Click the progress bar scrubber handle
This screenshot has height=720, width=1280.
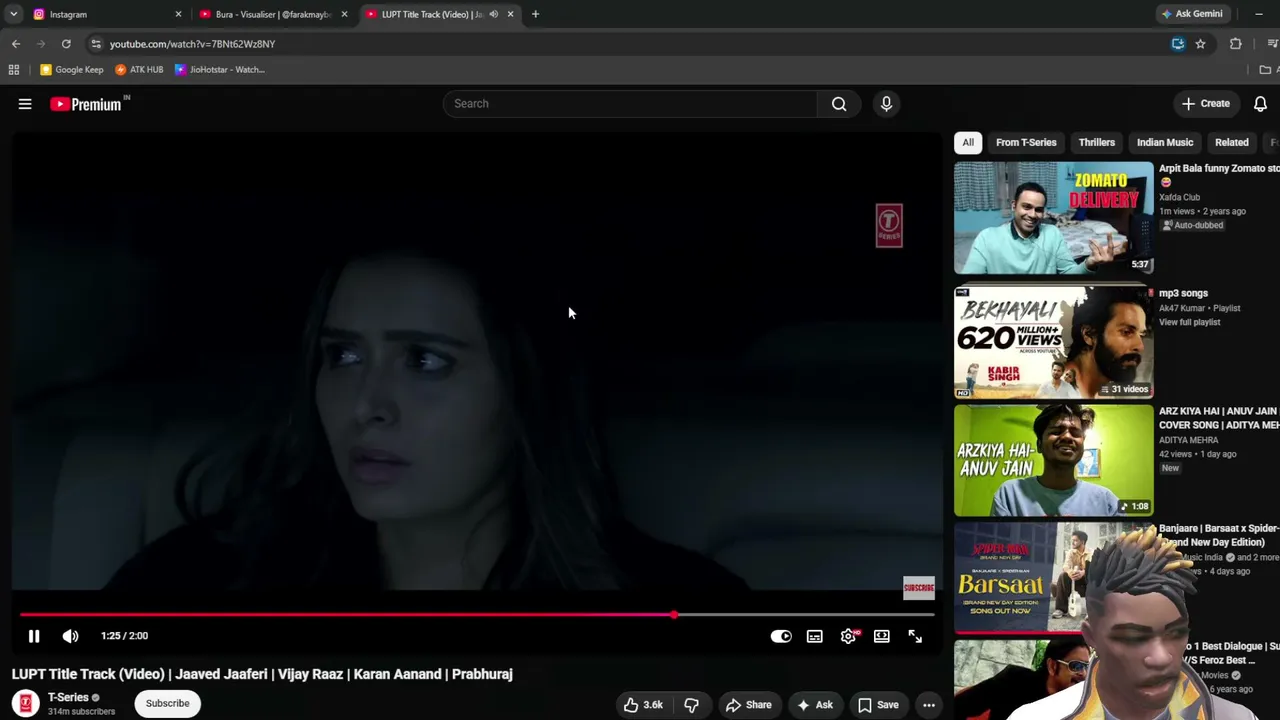(x=675, y=615)
